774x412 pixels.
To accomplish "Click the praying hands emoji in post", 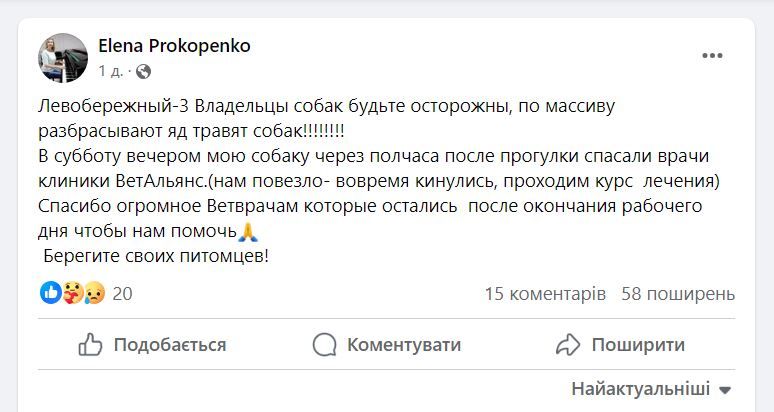I will click(x=249, y=233).
